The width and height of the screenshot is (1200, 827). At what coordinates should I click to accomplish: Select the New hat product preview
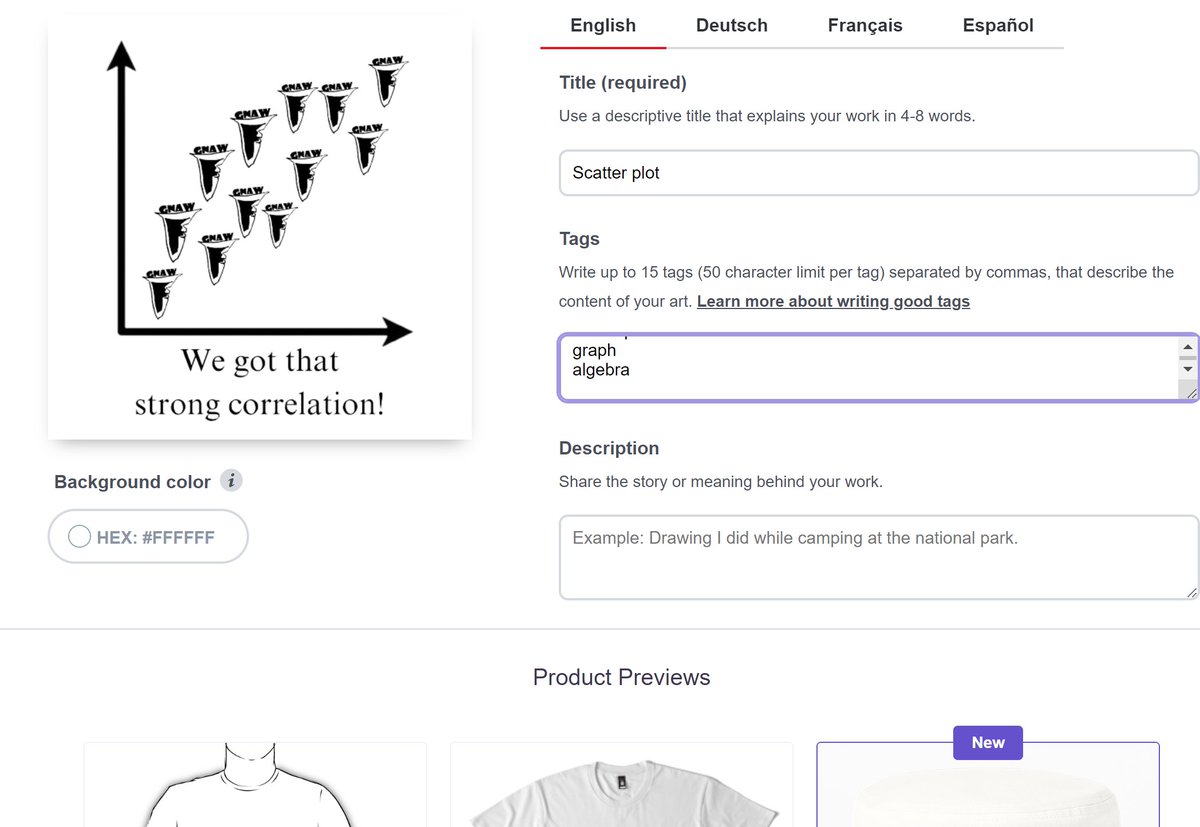pos(988,795)
